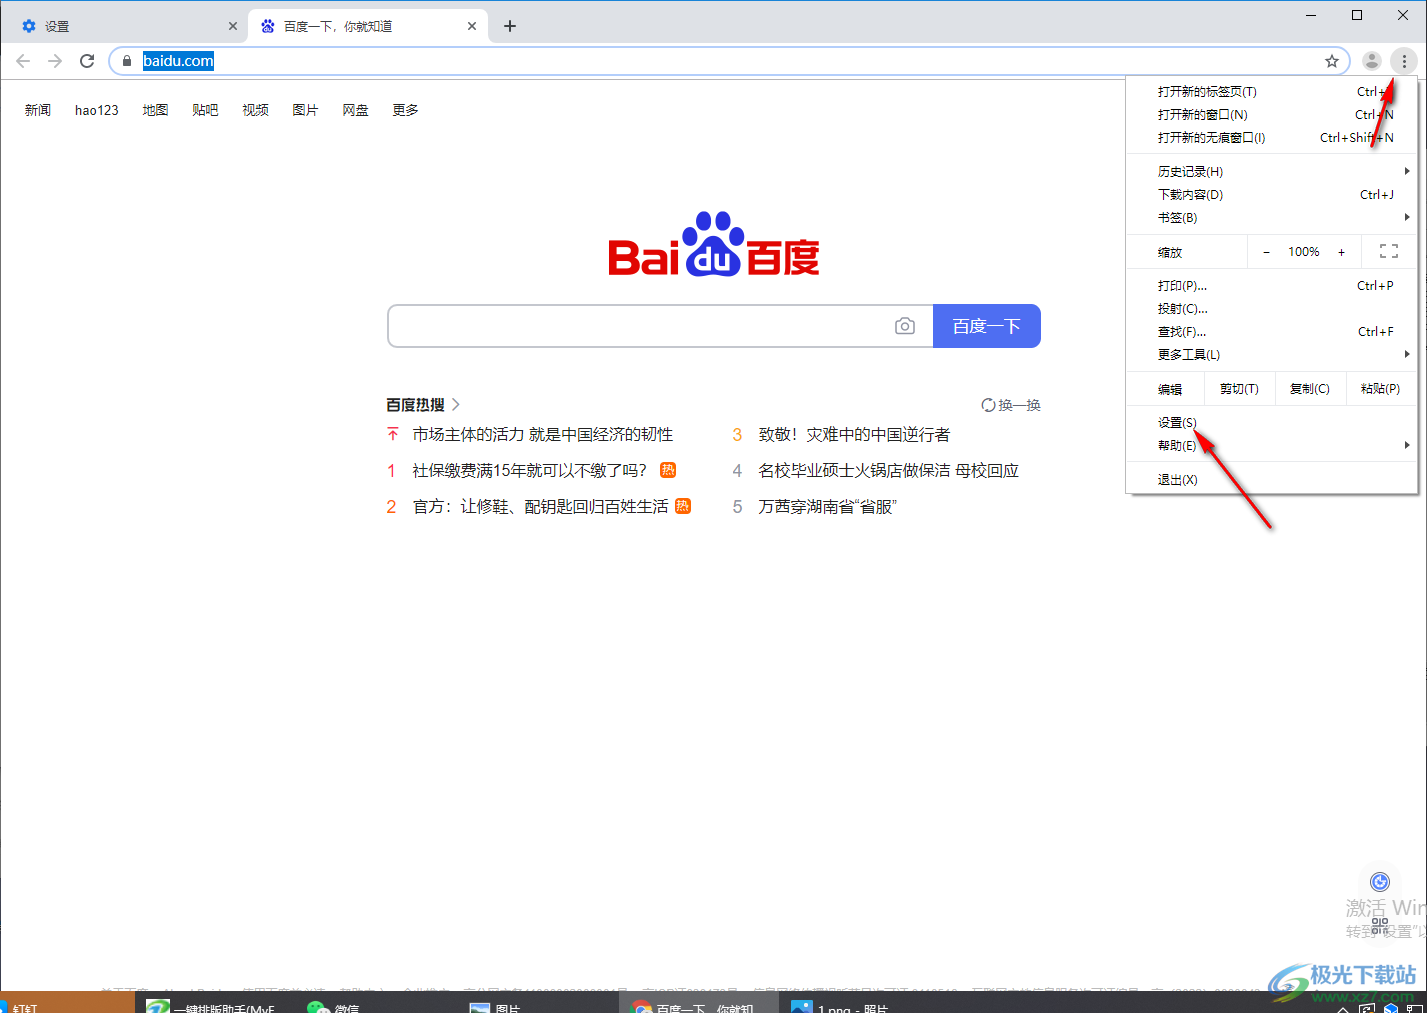1427x1013 pixels.
Task: Click 复制(C) in the edit row
Action: coord(1310,389)
